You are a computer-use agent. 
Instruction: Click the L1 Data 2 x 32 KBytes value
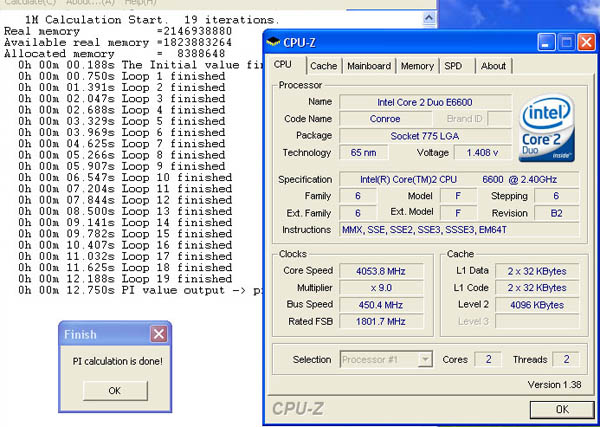(x=537, y=271)
